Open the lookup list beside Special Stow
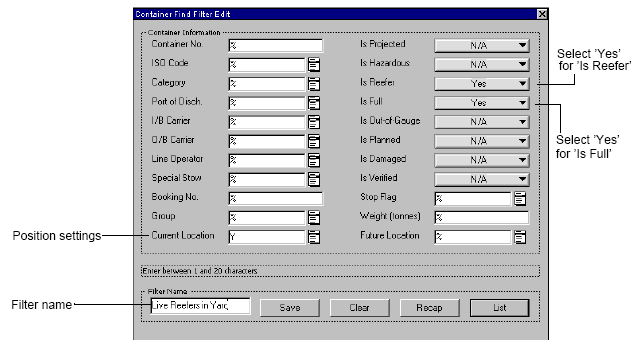This screenshot has width=644, height=364. (314, 179)
